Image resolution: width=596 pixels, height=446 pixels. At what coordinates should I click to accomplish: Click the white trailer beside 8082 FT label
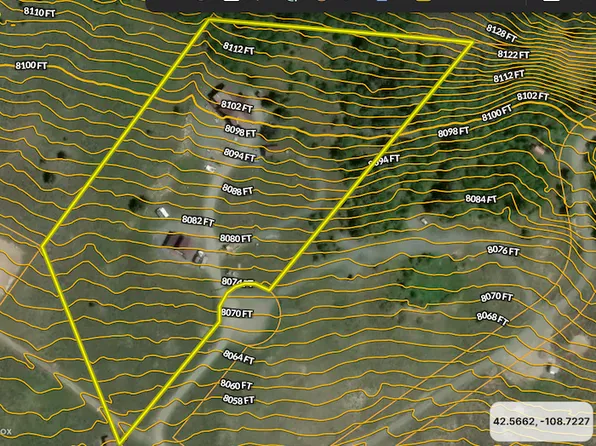point(163,212)
